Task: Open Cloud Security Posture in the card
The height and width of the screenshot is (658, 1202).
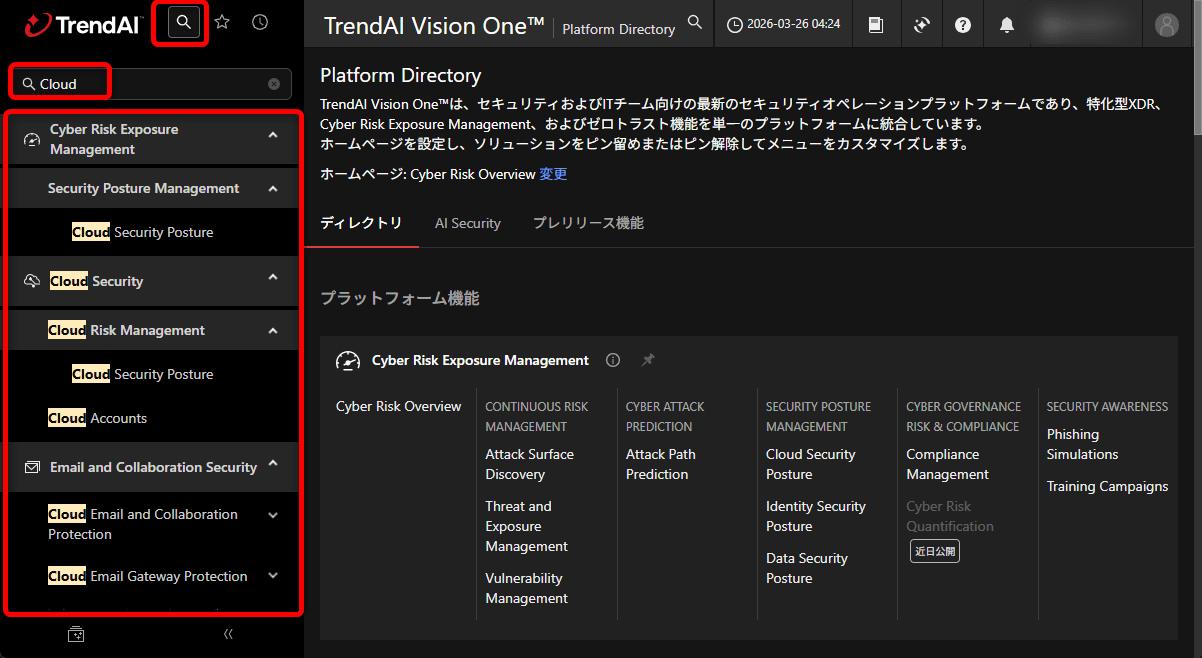Action: coord(811,464)
